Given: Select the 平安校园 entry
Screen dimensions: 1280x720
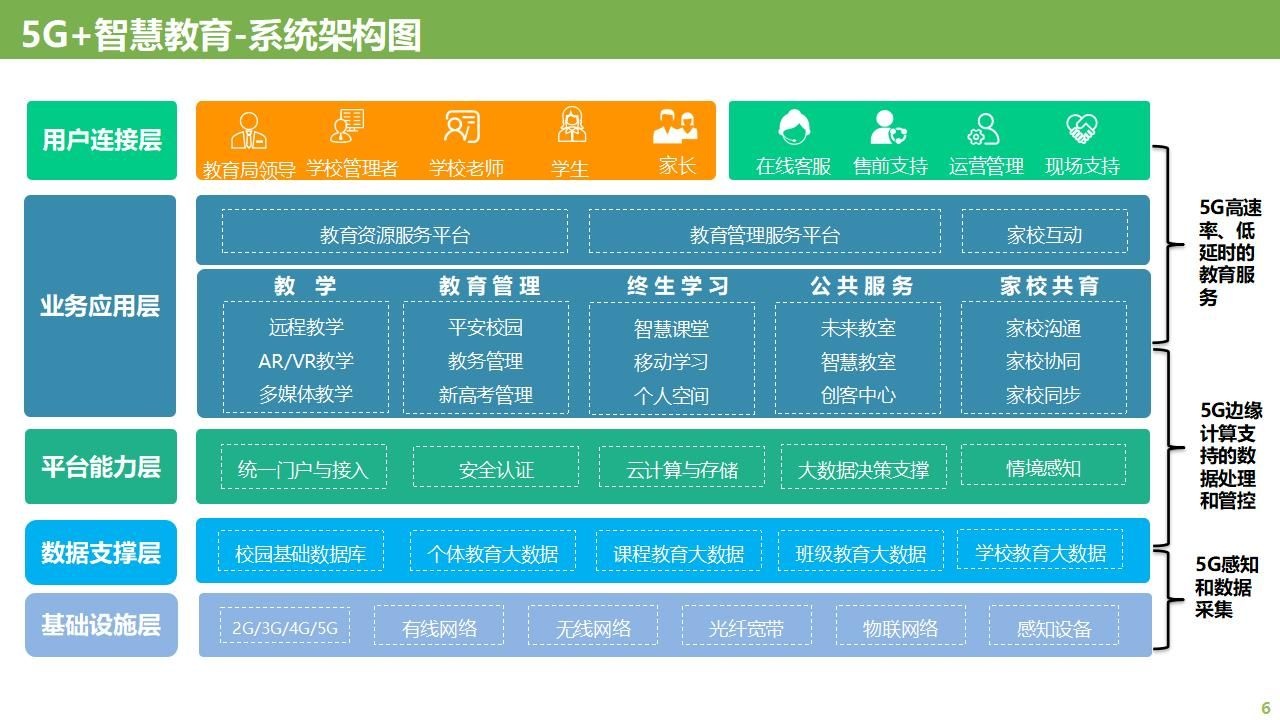Looking at the screenshot, I should tap(486, 327).
